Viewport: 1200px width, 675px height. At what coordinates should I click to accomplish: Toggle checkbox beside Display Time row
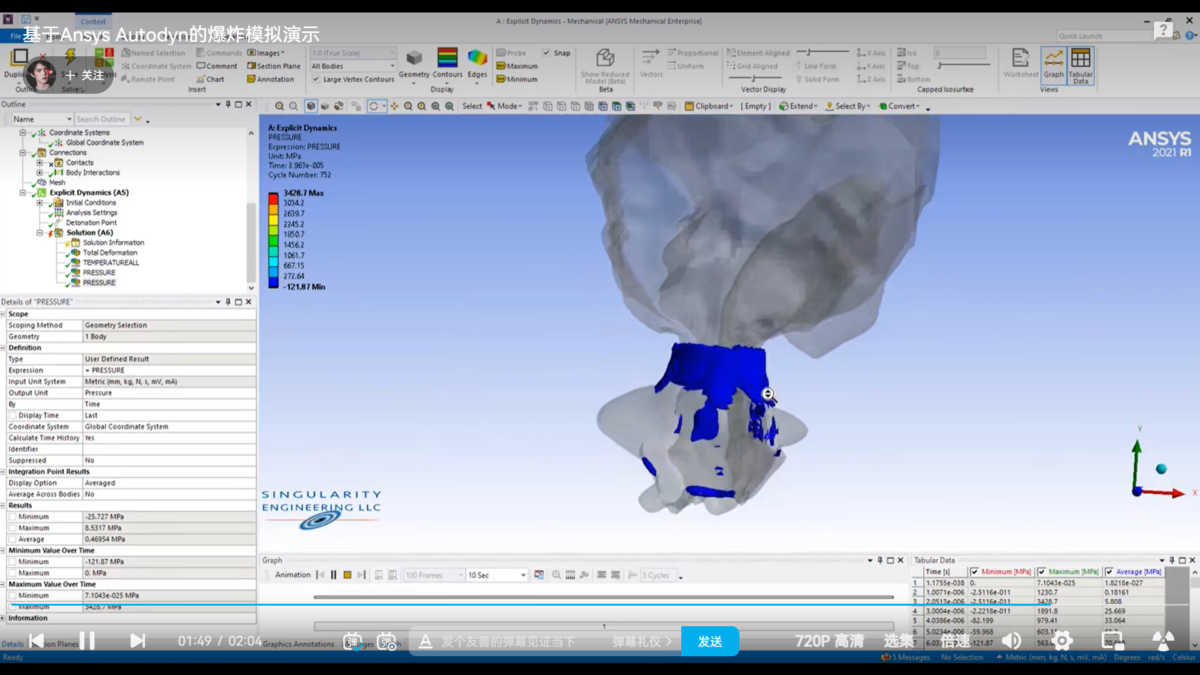[x=12, y=415]
